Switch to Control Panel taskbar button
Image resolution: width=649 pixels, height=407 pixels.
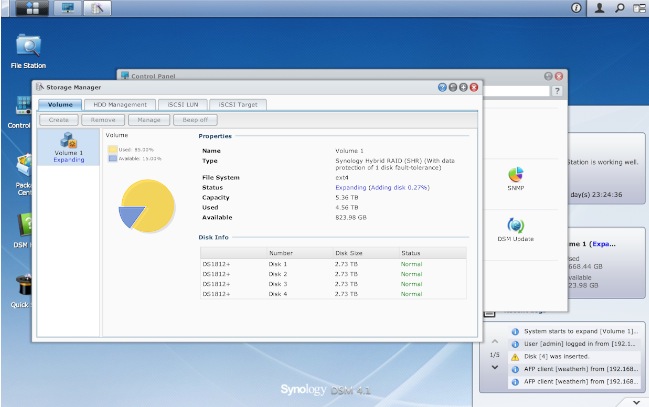pyautogui.click(x=67, y=8)
